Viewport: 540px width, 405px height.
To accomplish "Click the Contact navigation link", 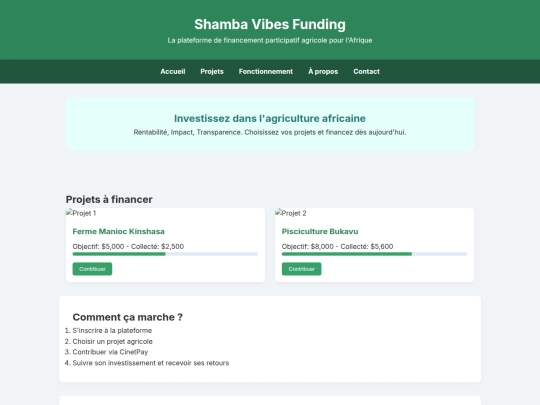I will [x=366, y=72].
